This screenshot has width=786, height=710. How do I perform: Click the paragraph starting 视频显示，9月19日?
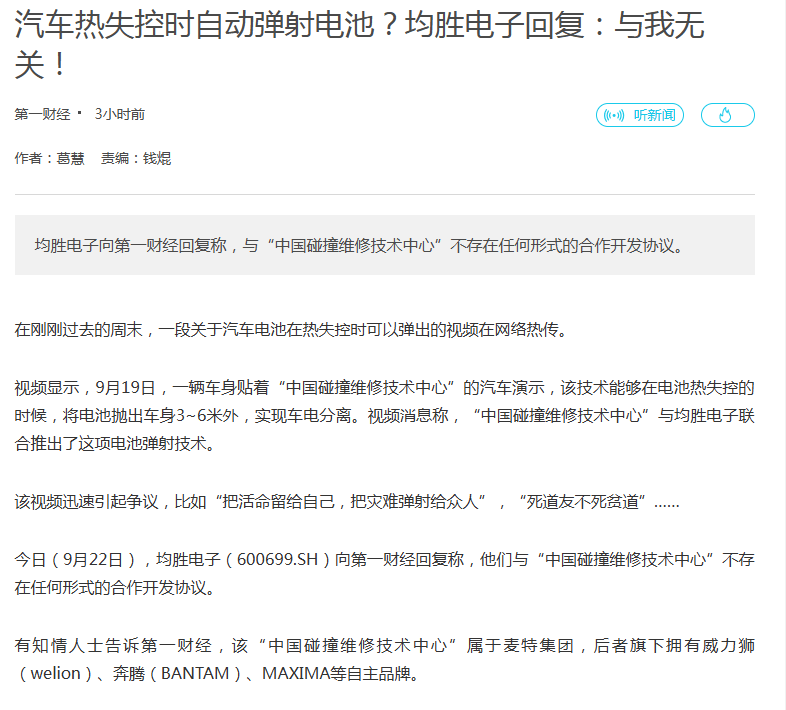[384, 415]
